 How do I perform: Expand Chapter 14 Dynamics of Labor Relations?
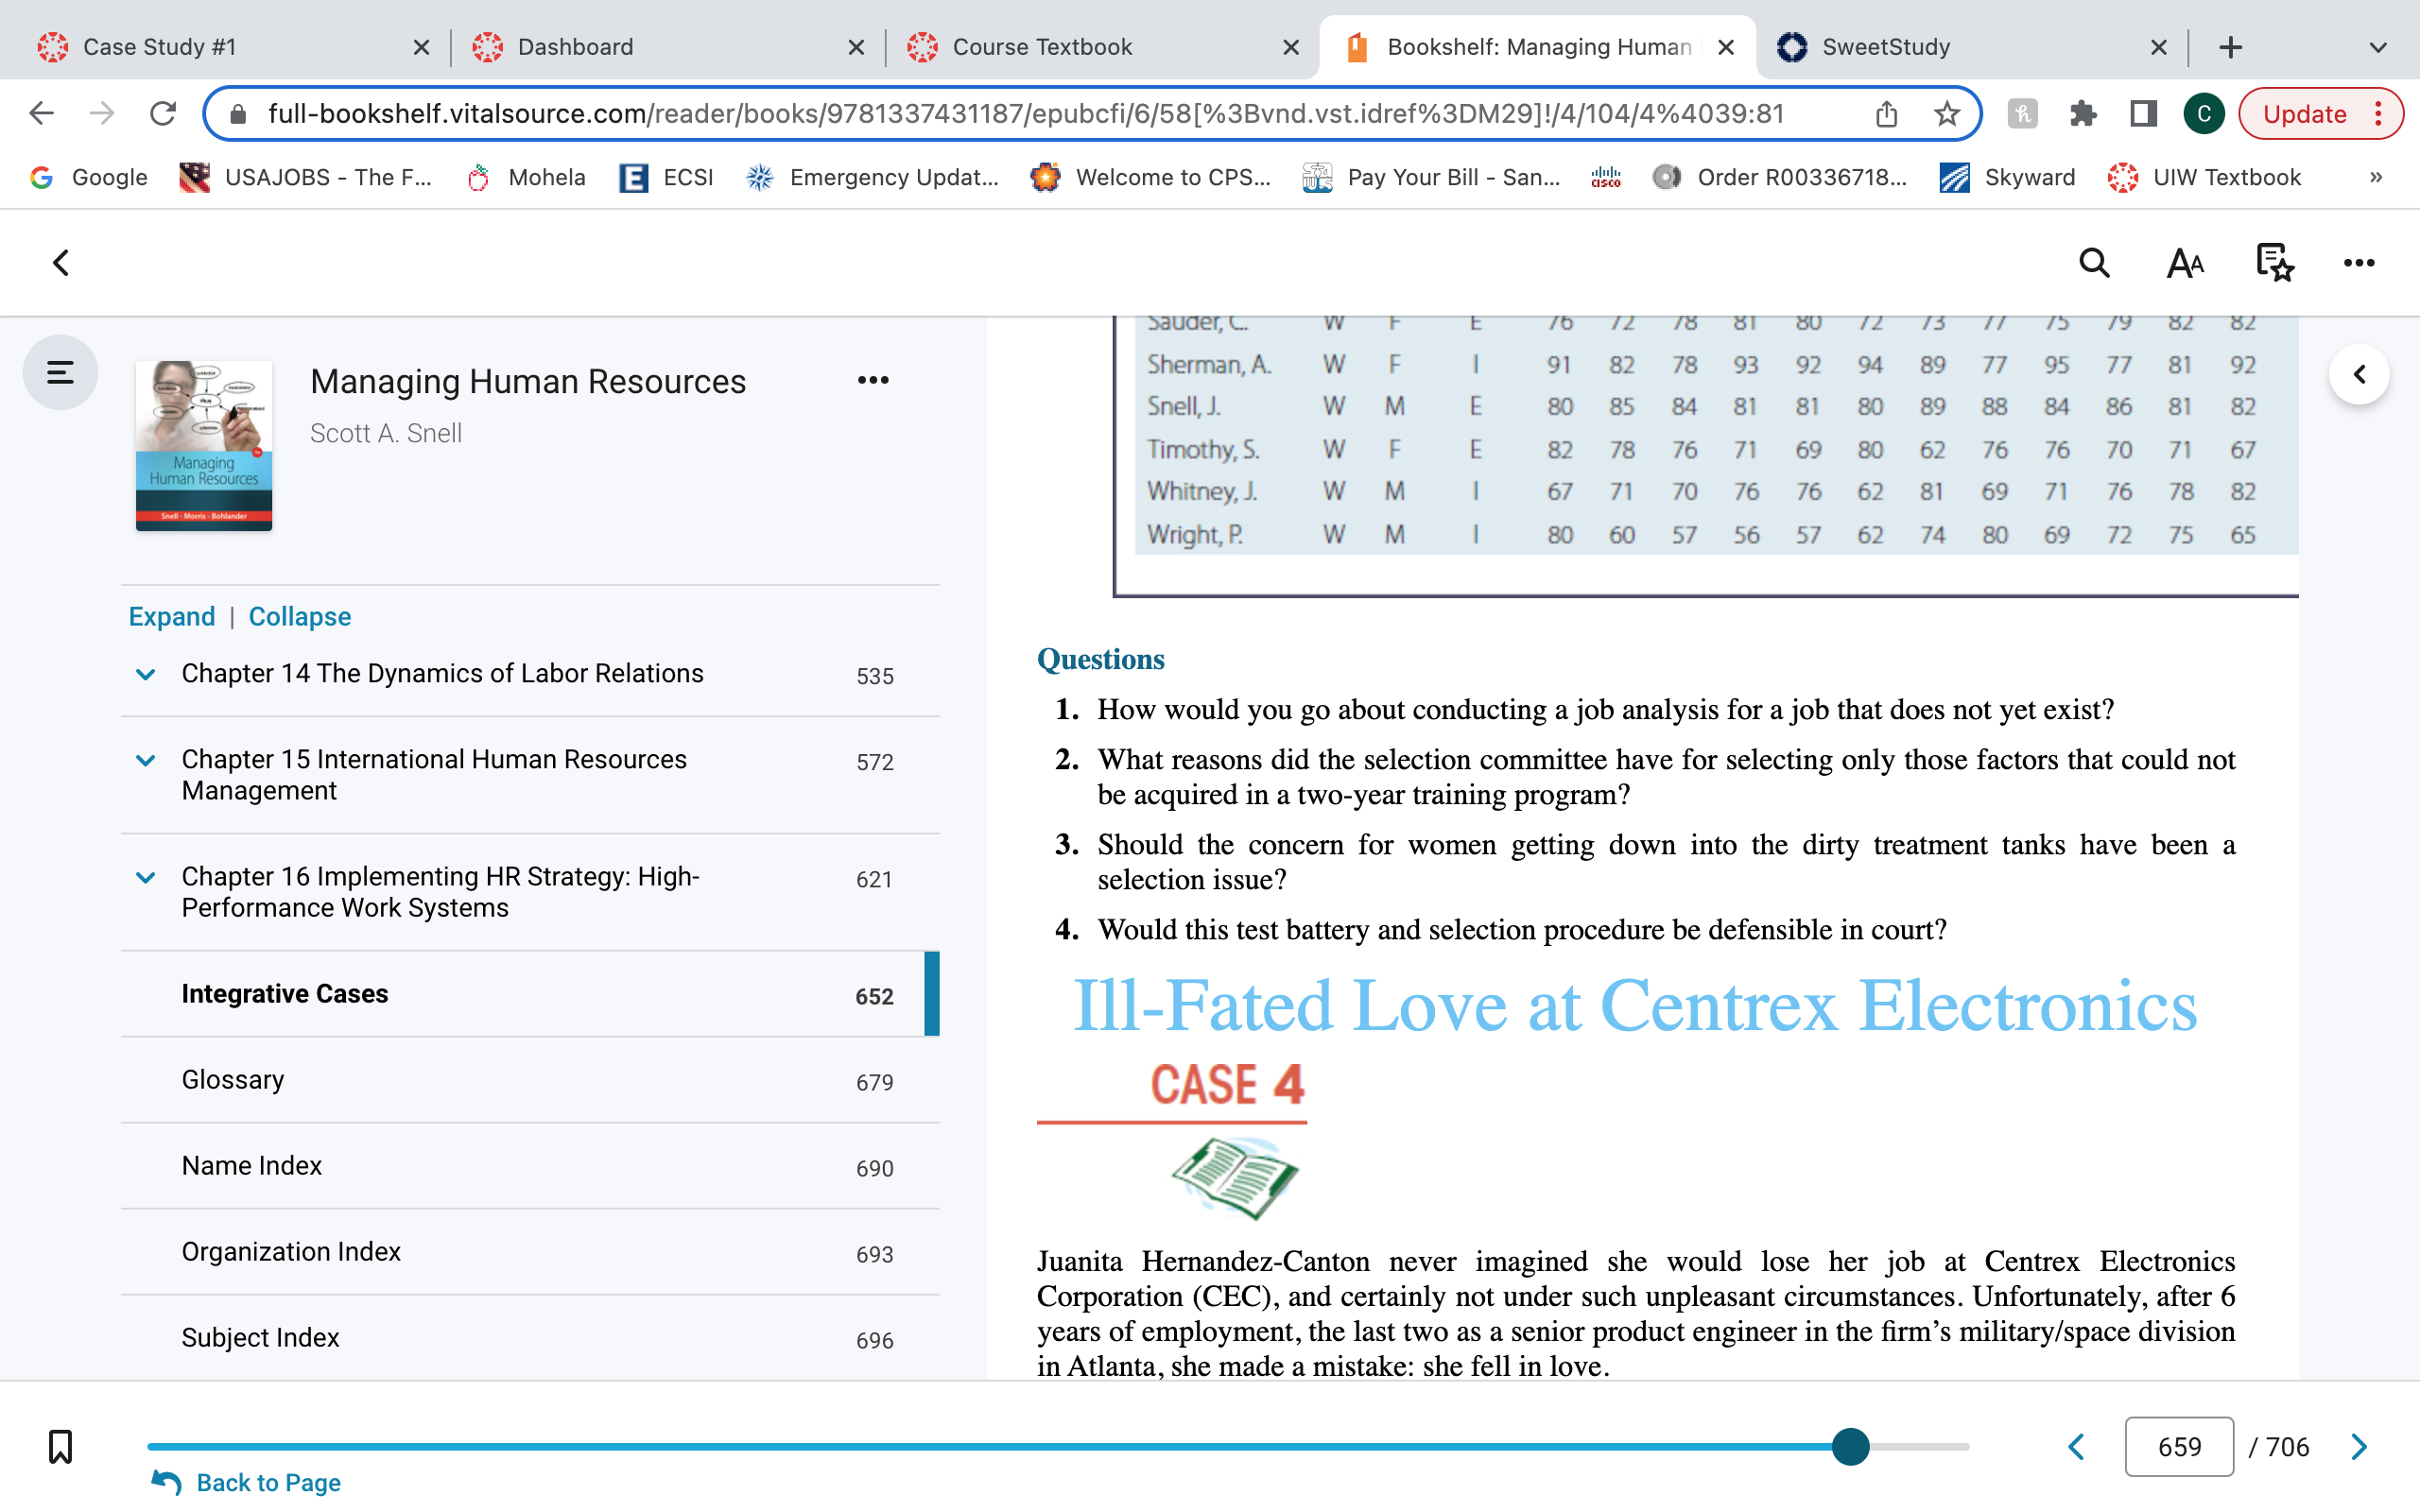[x=146, y=674]
